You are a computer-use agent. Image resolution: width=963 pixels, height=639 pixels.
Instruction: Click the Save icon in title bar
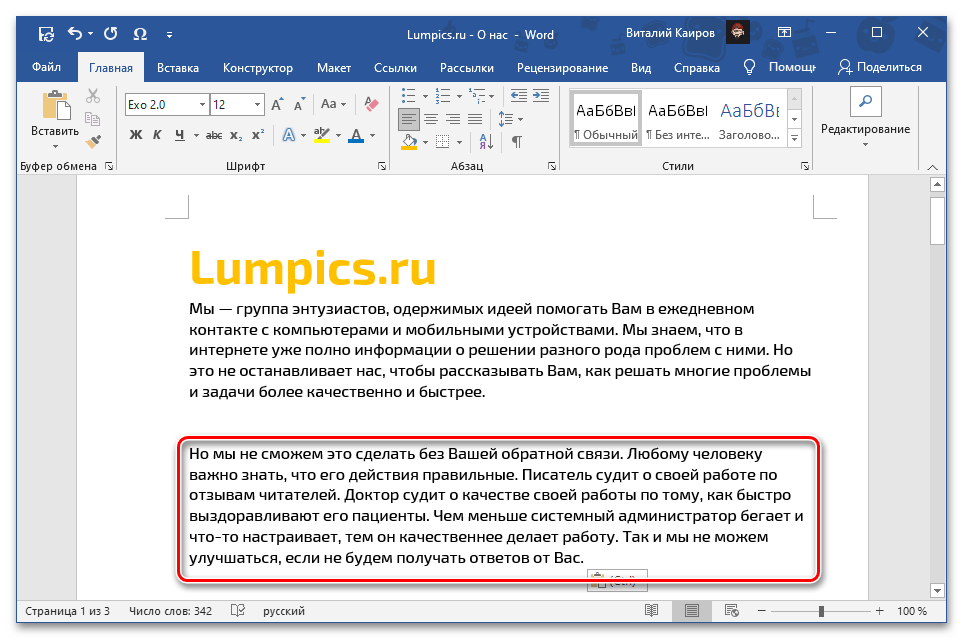tap(46, 34)
